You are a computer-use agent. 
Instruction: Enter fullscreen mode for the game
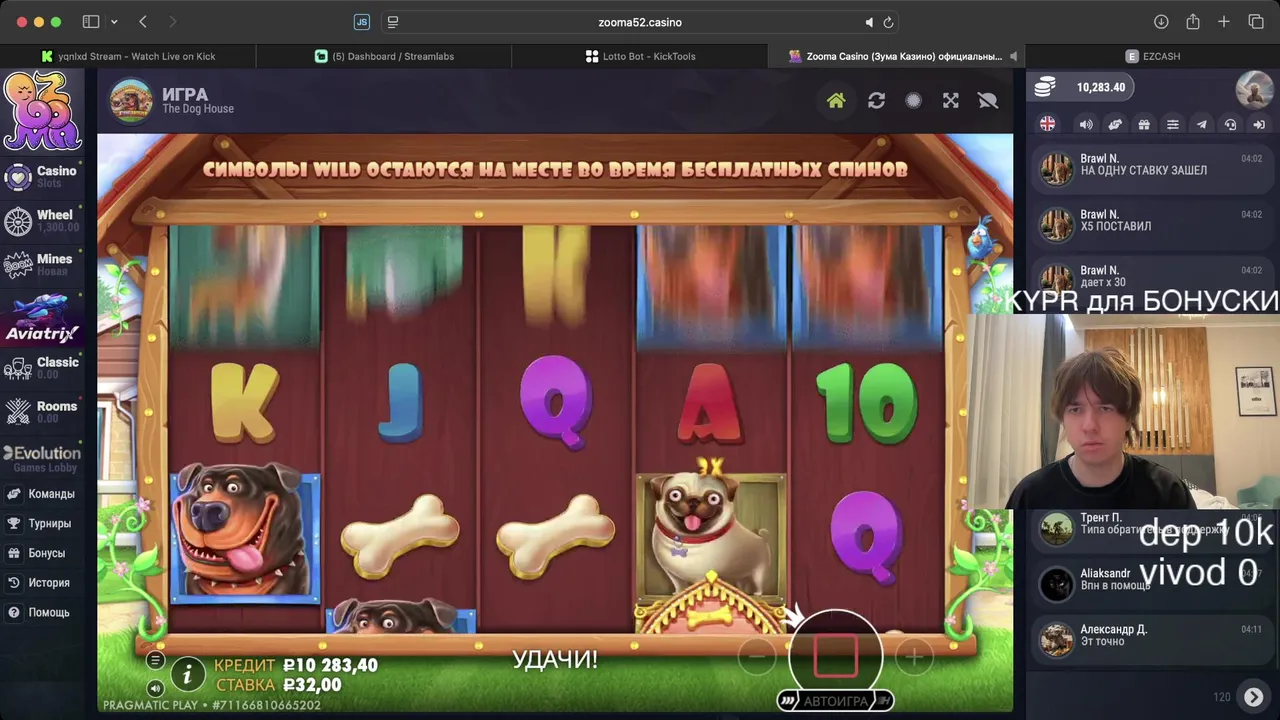point(951,100)
